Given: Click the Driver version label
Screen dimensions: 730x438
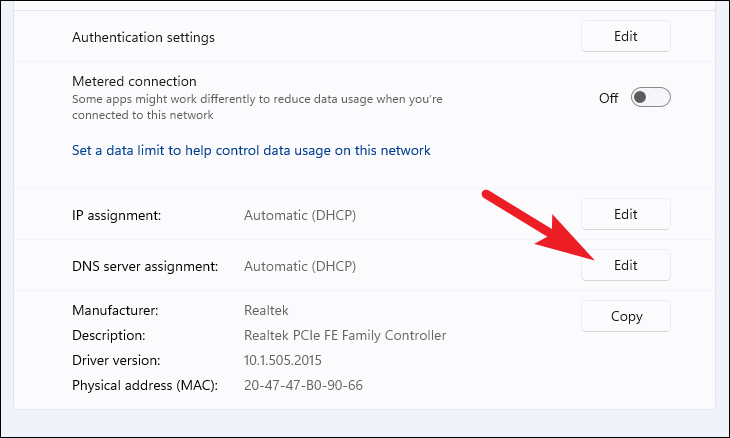Looking at the screenshot, I should [x=115, y=360].
